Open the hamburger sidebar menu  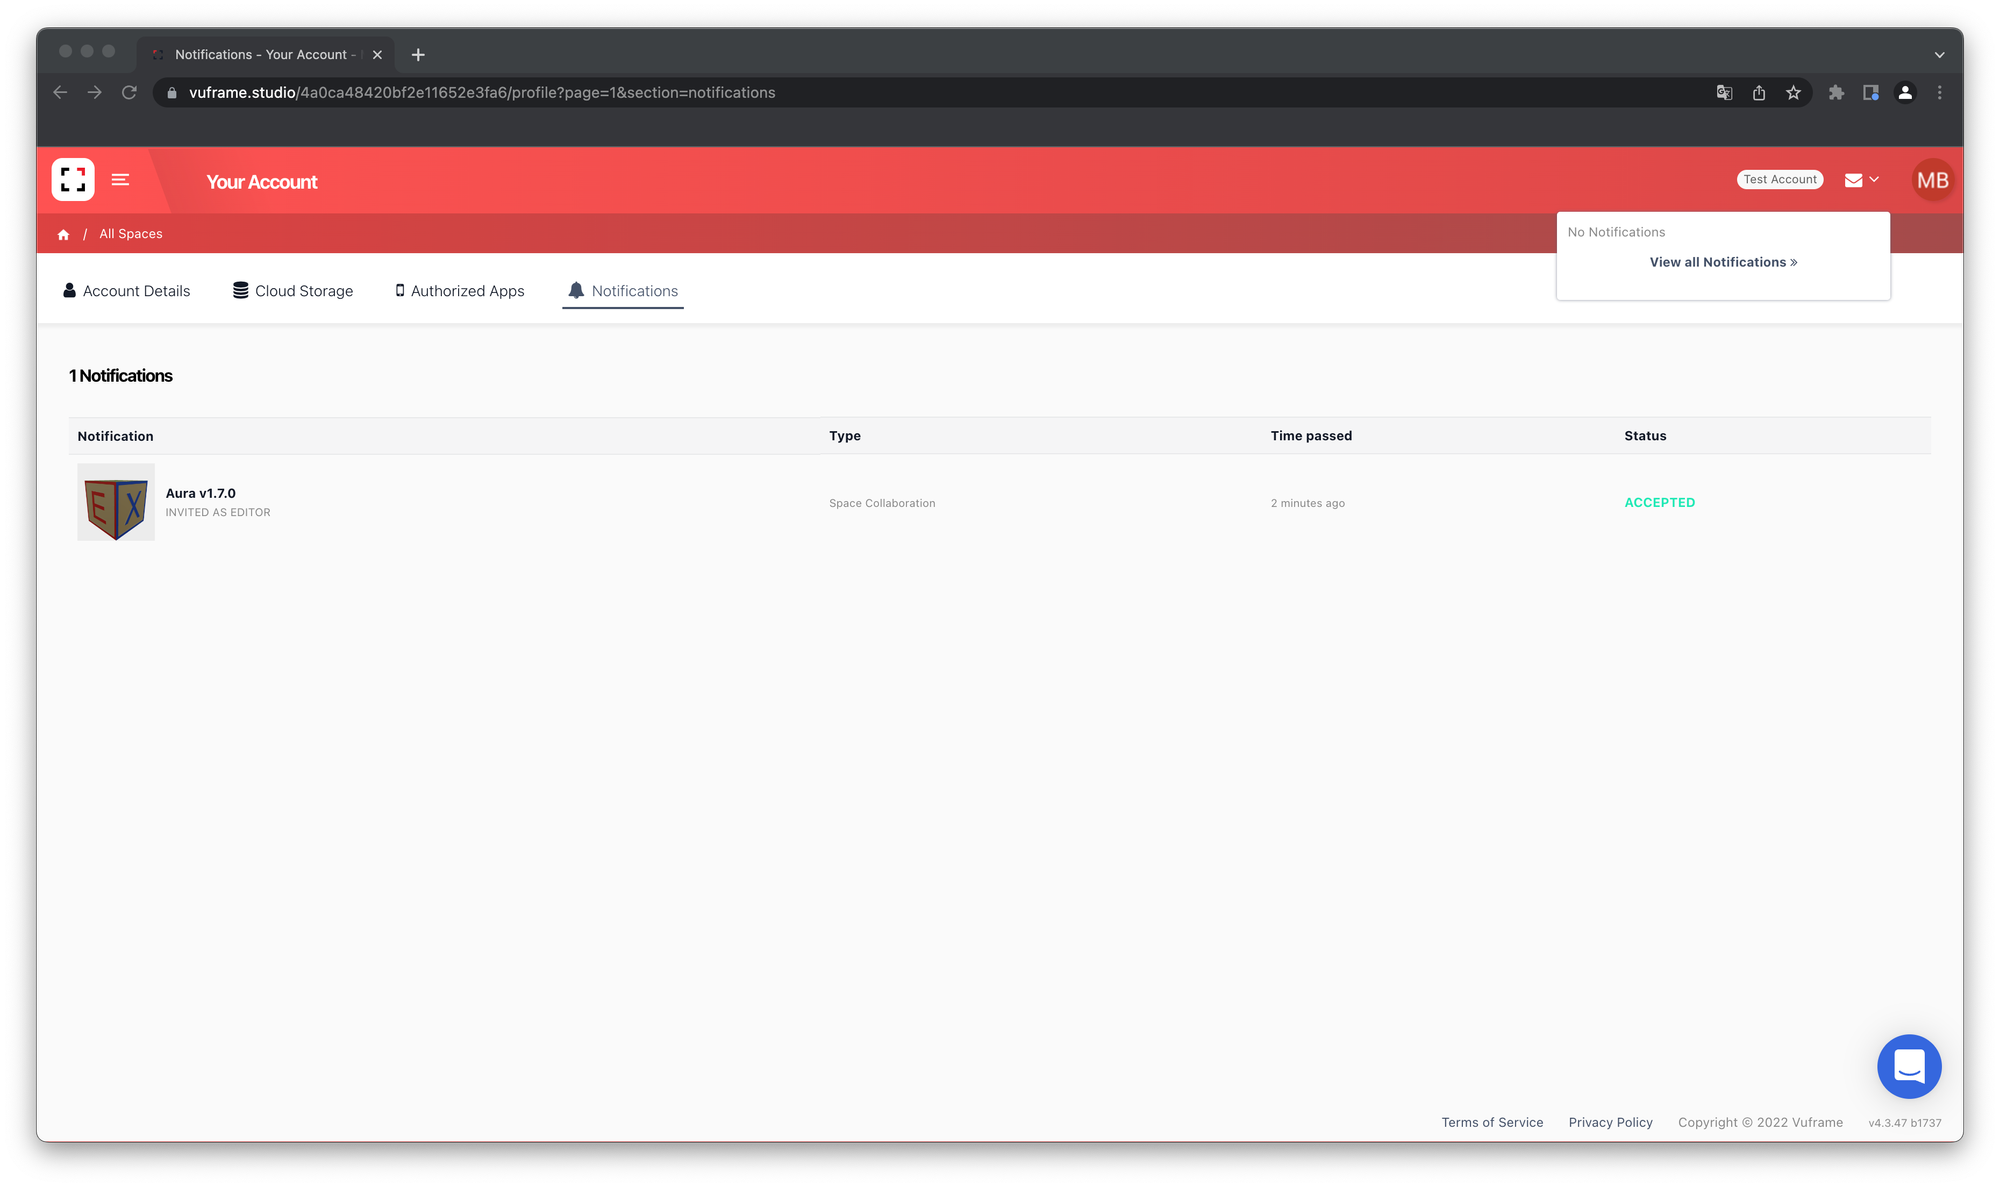click(x=120, y=180)
